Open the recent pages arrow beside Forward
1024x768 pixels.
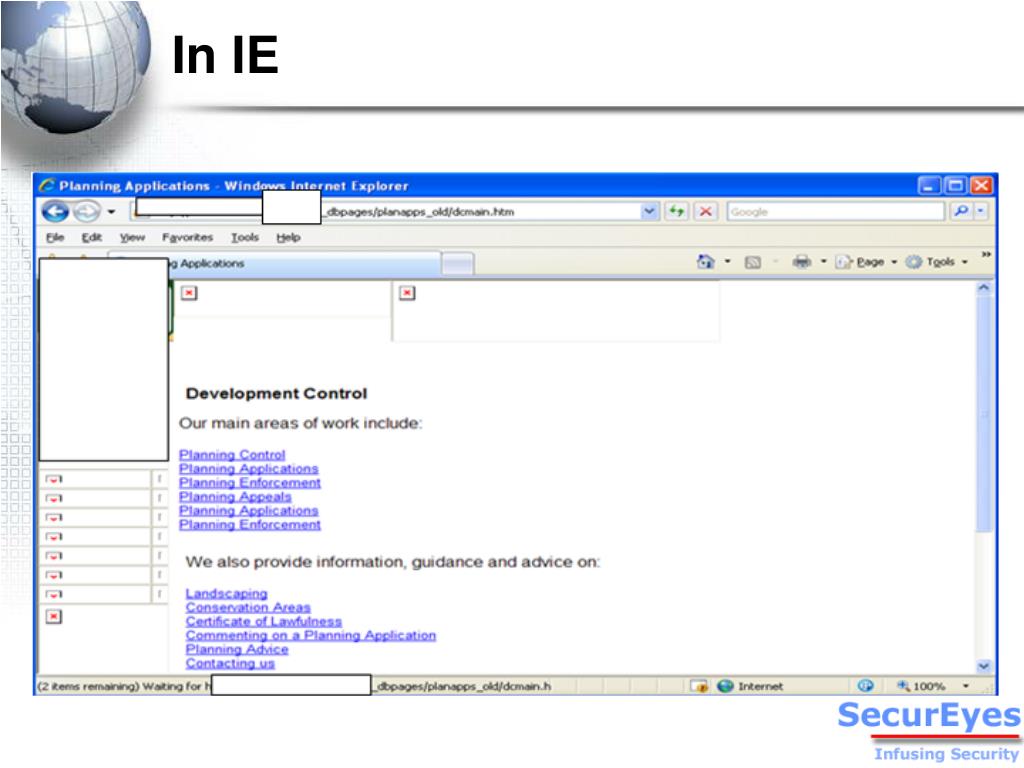click(x=112, y=212)
